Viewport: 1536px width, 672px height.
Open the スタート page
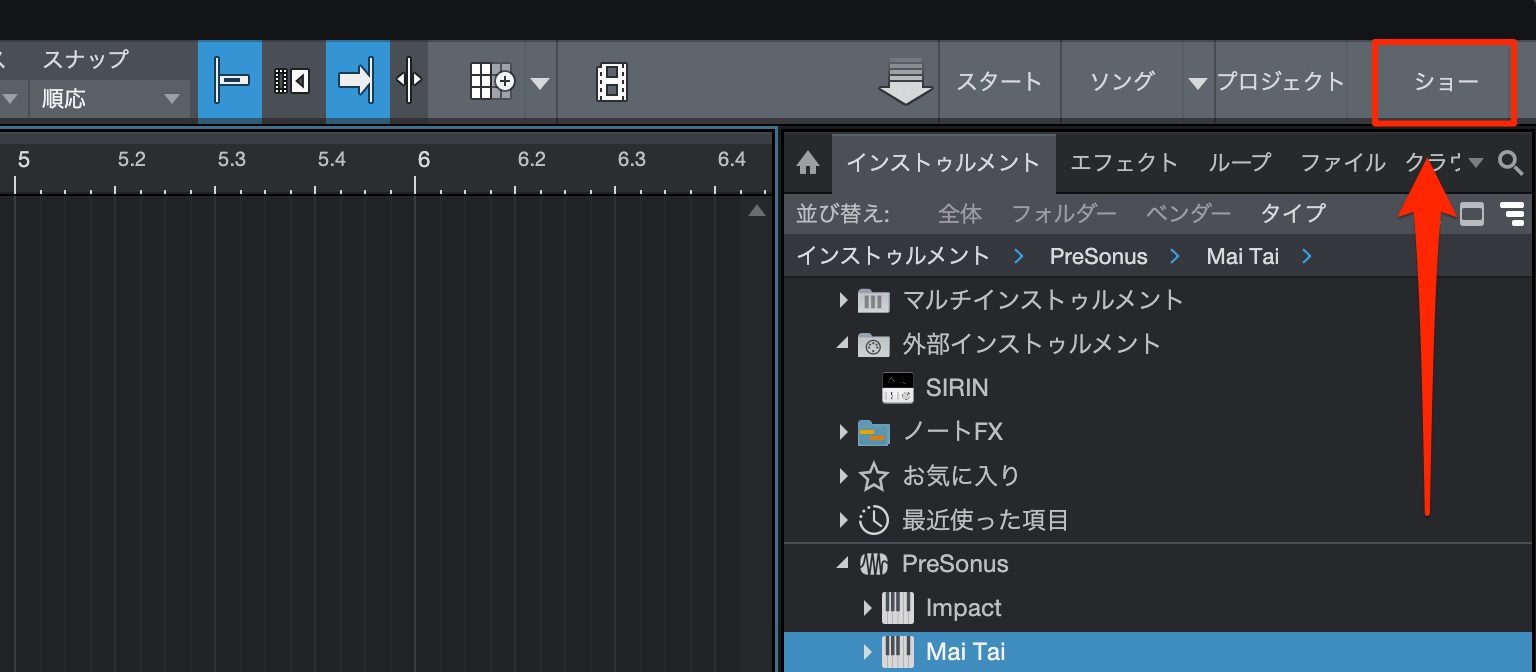[x=999, y=82]
